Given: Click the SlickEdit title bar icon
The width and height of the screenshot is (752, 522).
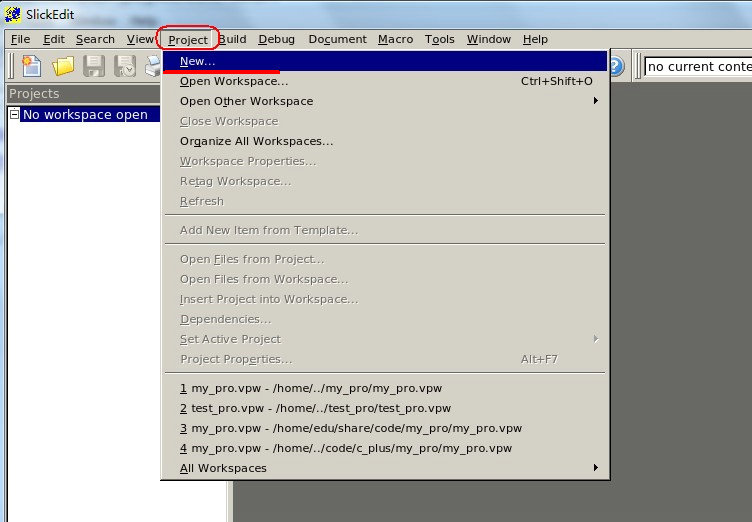Looking at the screenshot, I should tap(12, 14).
